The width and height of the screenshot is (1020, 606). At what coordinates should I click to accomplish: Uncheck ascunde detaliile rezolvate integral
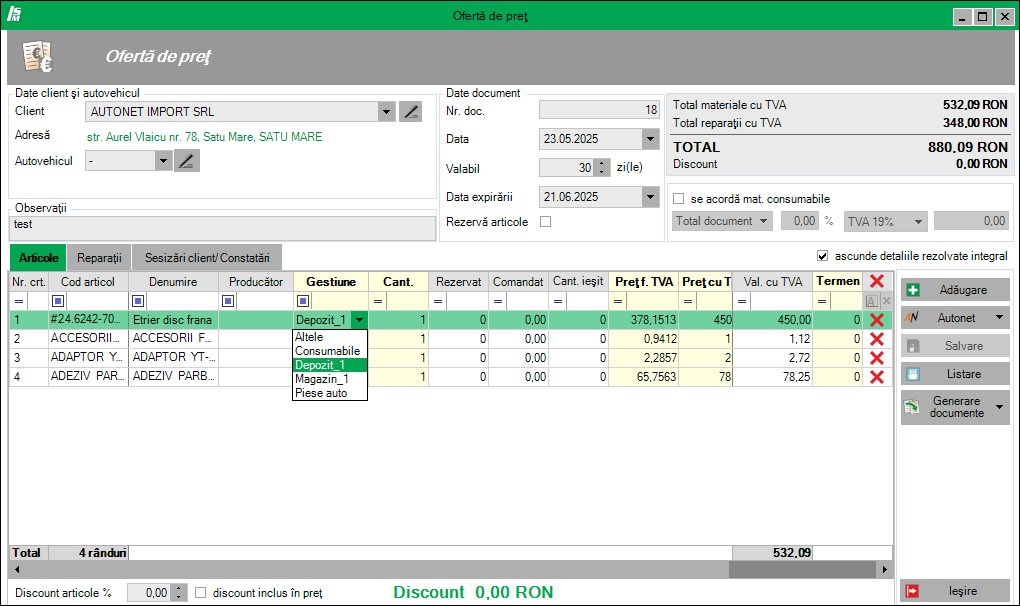tap(822, 256)
